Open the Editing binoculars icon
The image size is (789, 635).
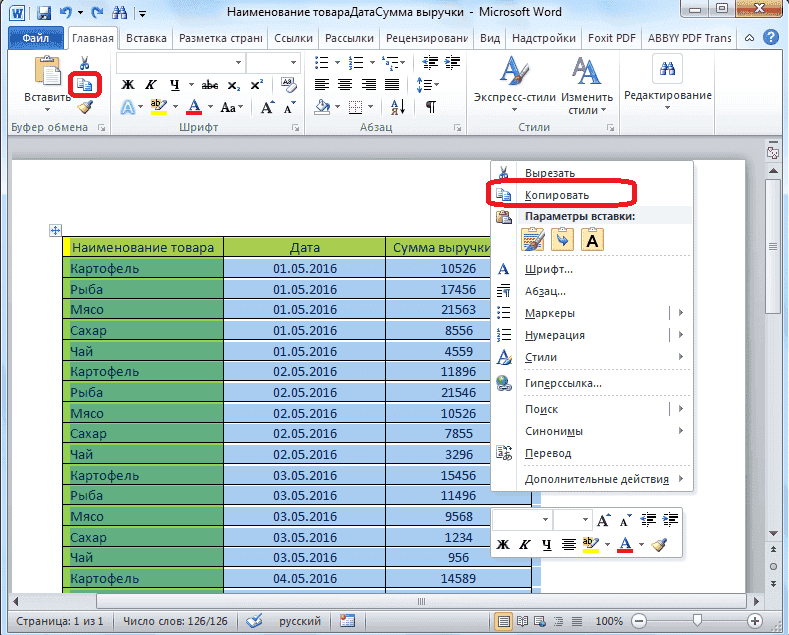(x=667, y=70)
